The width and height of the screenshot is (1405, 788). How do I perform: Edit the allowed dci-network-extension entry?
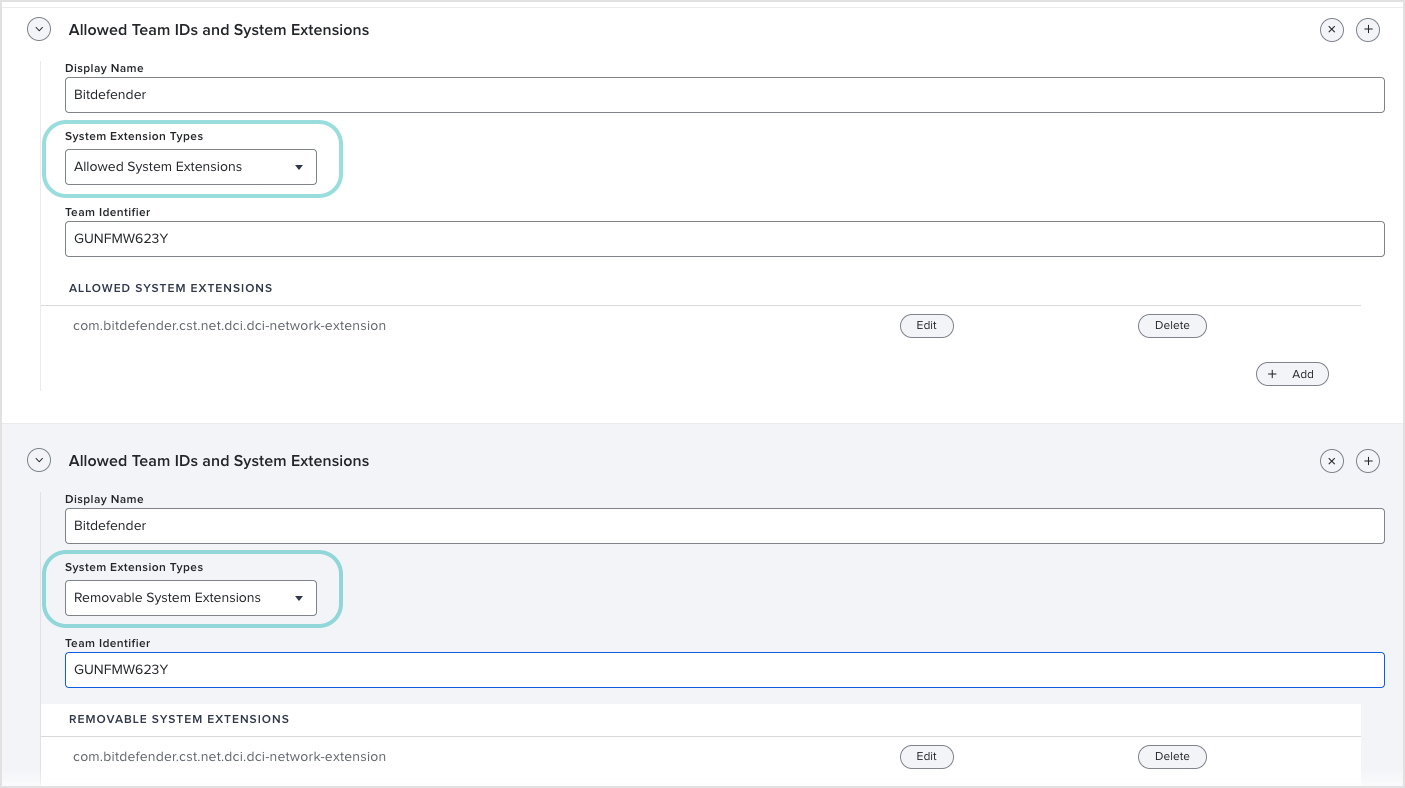pos(926,325)
